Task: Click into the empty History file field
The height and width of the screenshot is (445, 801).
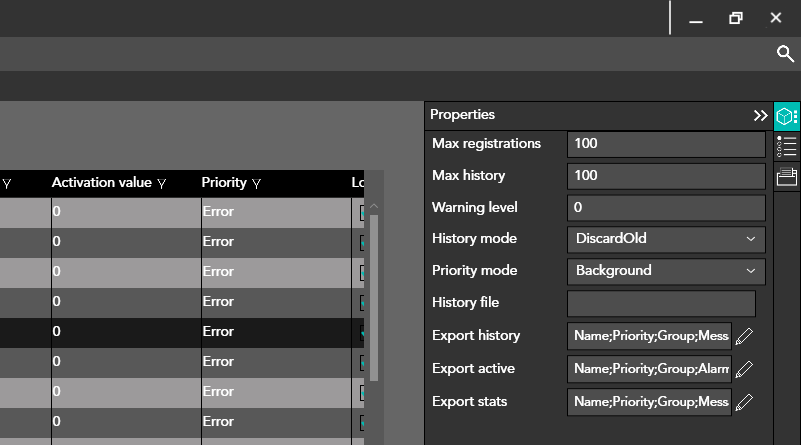Action: click(x=661, y=303)
